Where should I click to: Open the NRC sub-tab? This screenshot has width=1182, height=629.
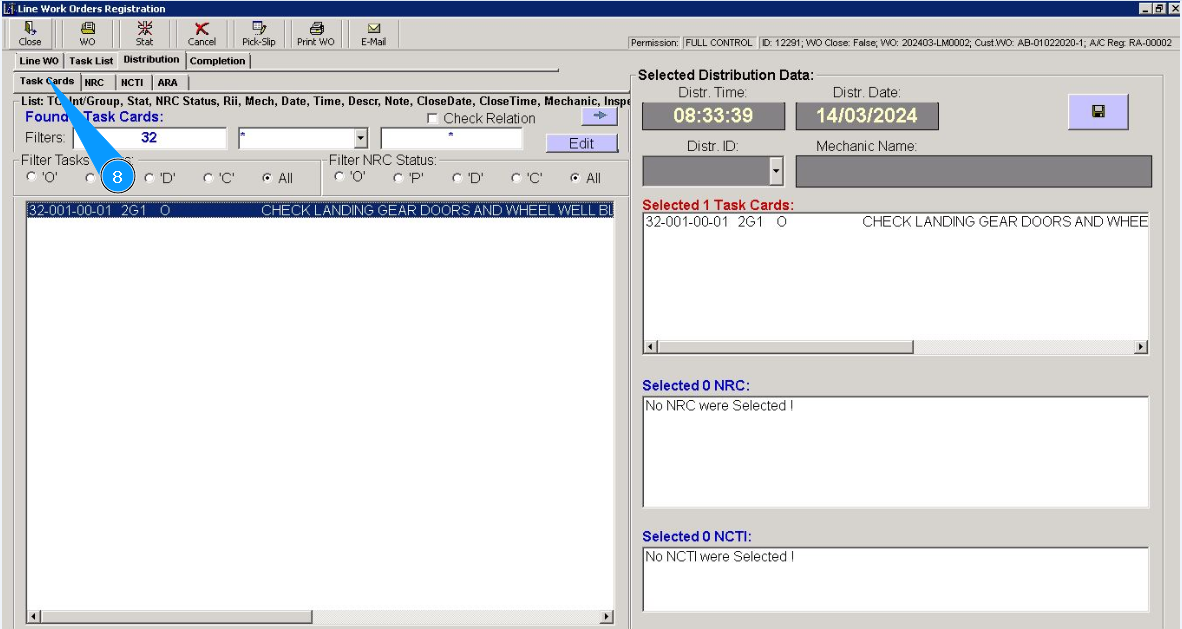[x=94, y=82]
